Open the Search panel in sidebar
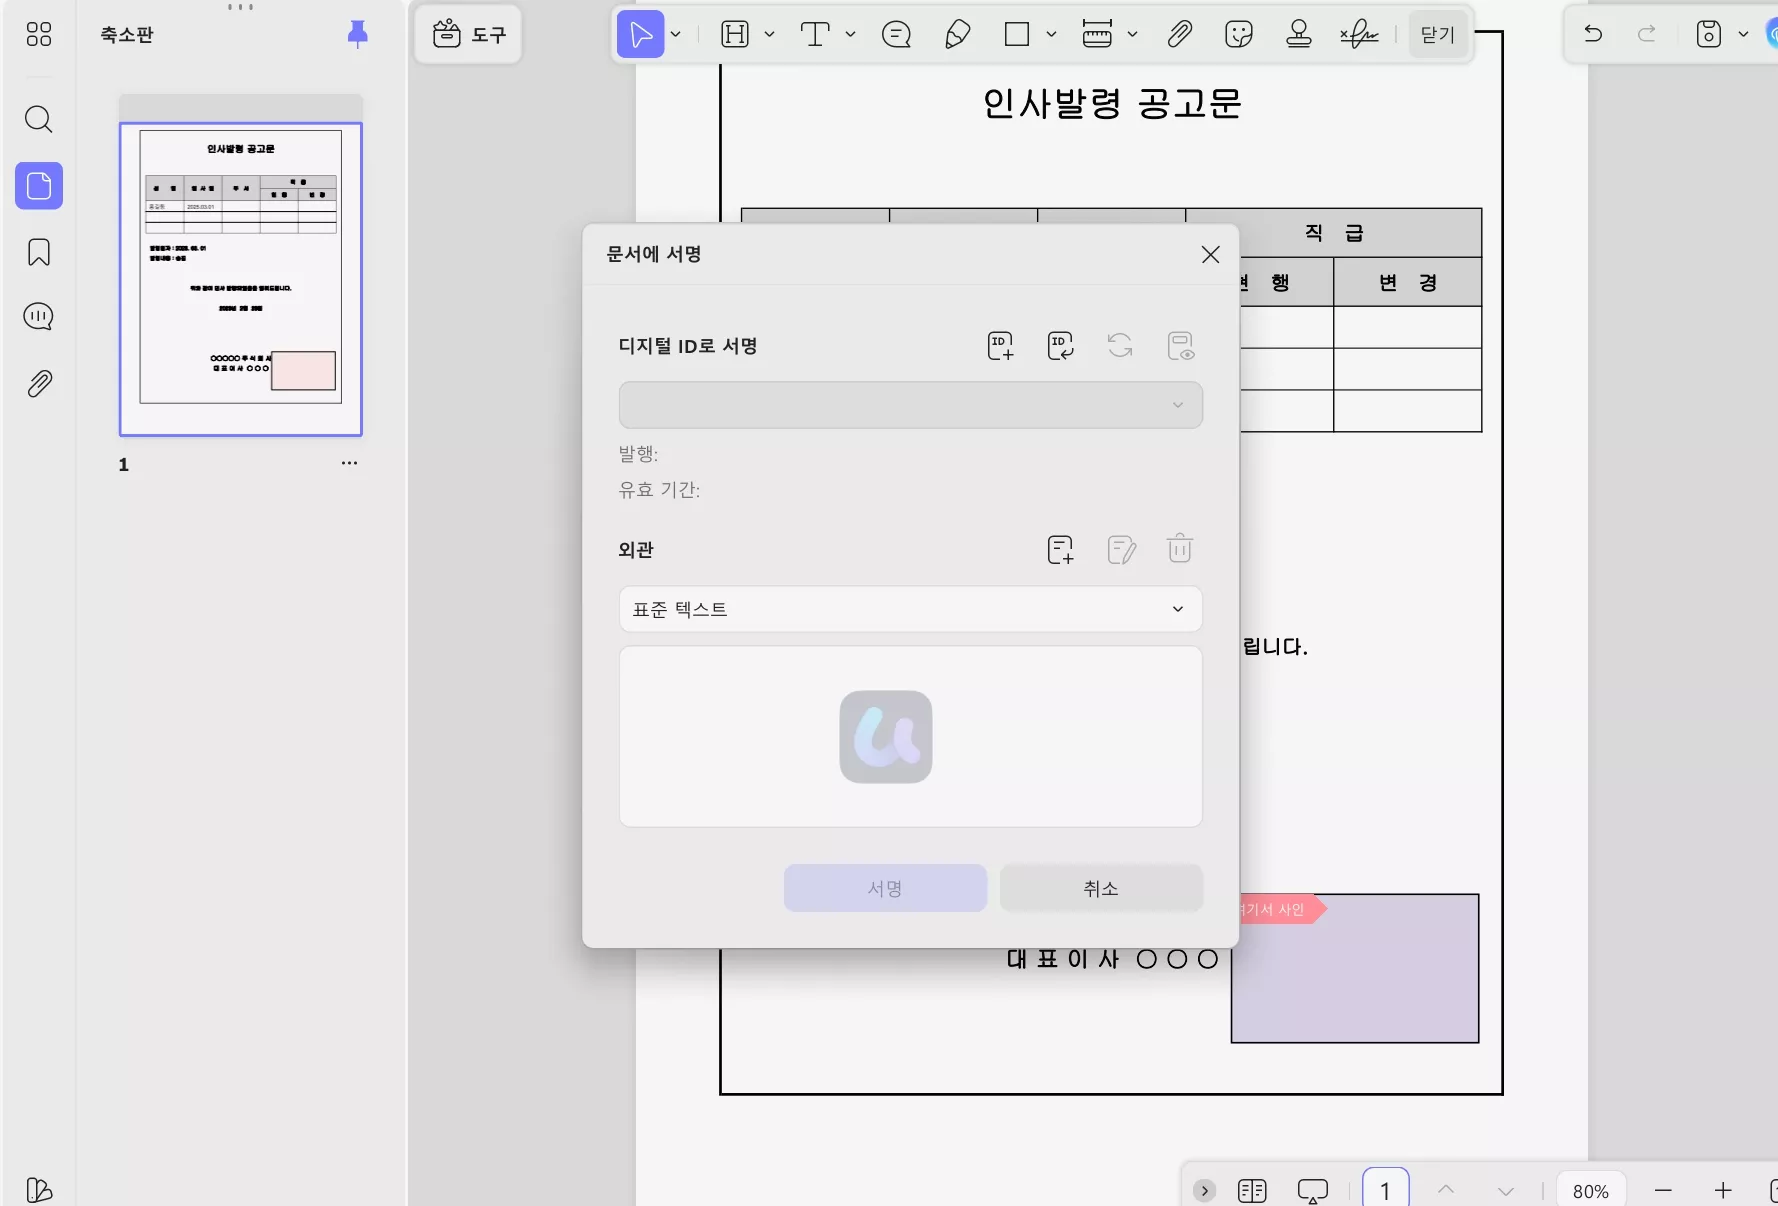Screen dimensions: 1778x1206 click(39, 119)
